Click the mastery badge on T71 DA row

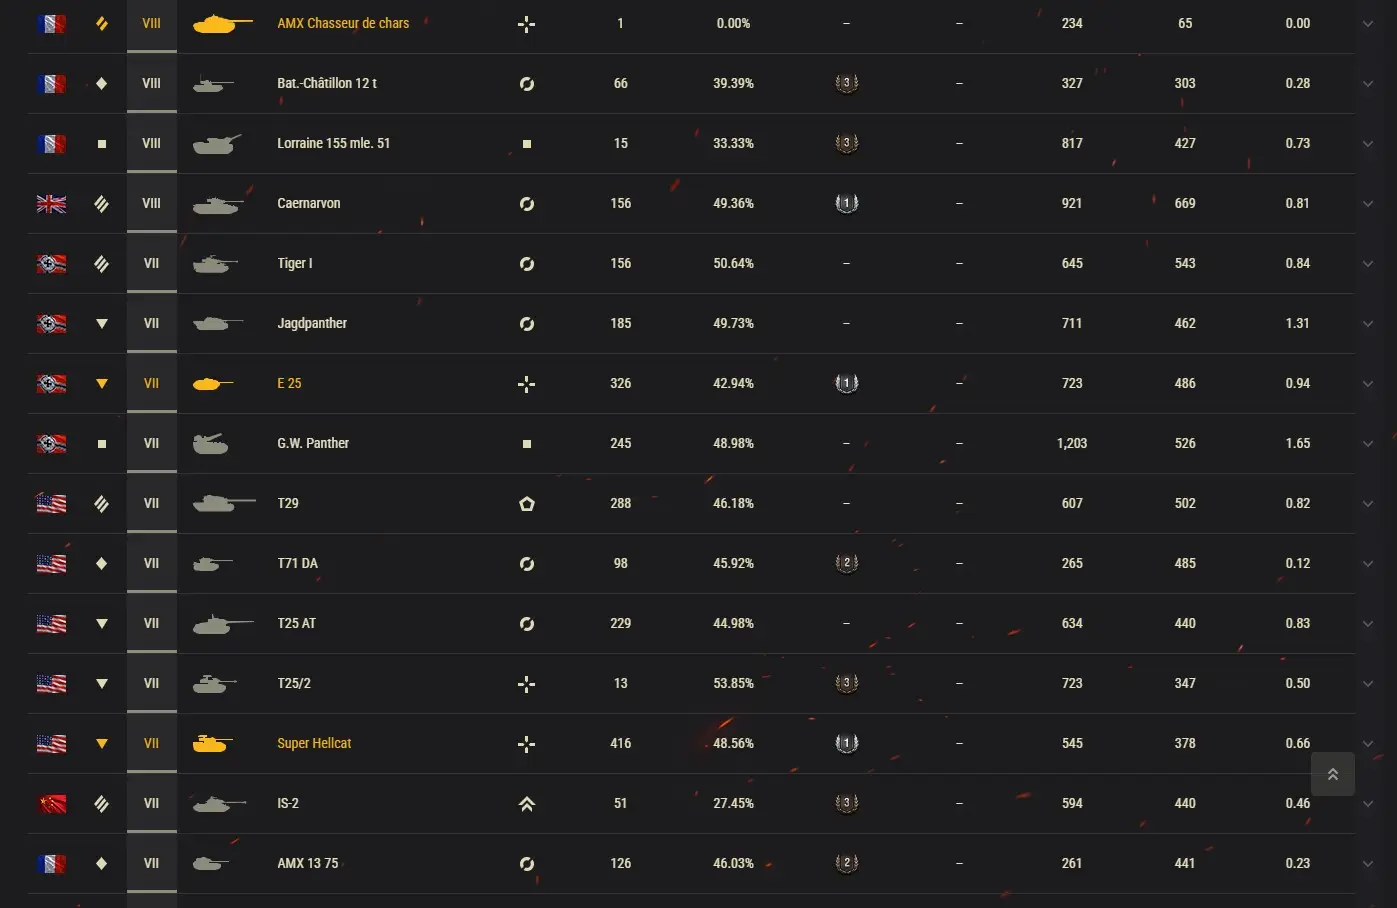pyautogui.click(x=846, y=563)
